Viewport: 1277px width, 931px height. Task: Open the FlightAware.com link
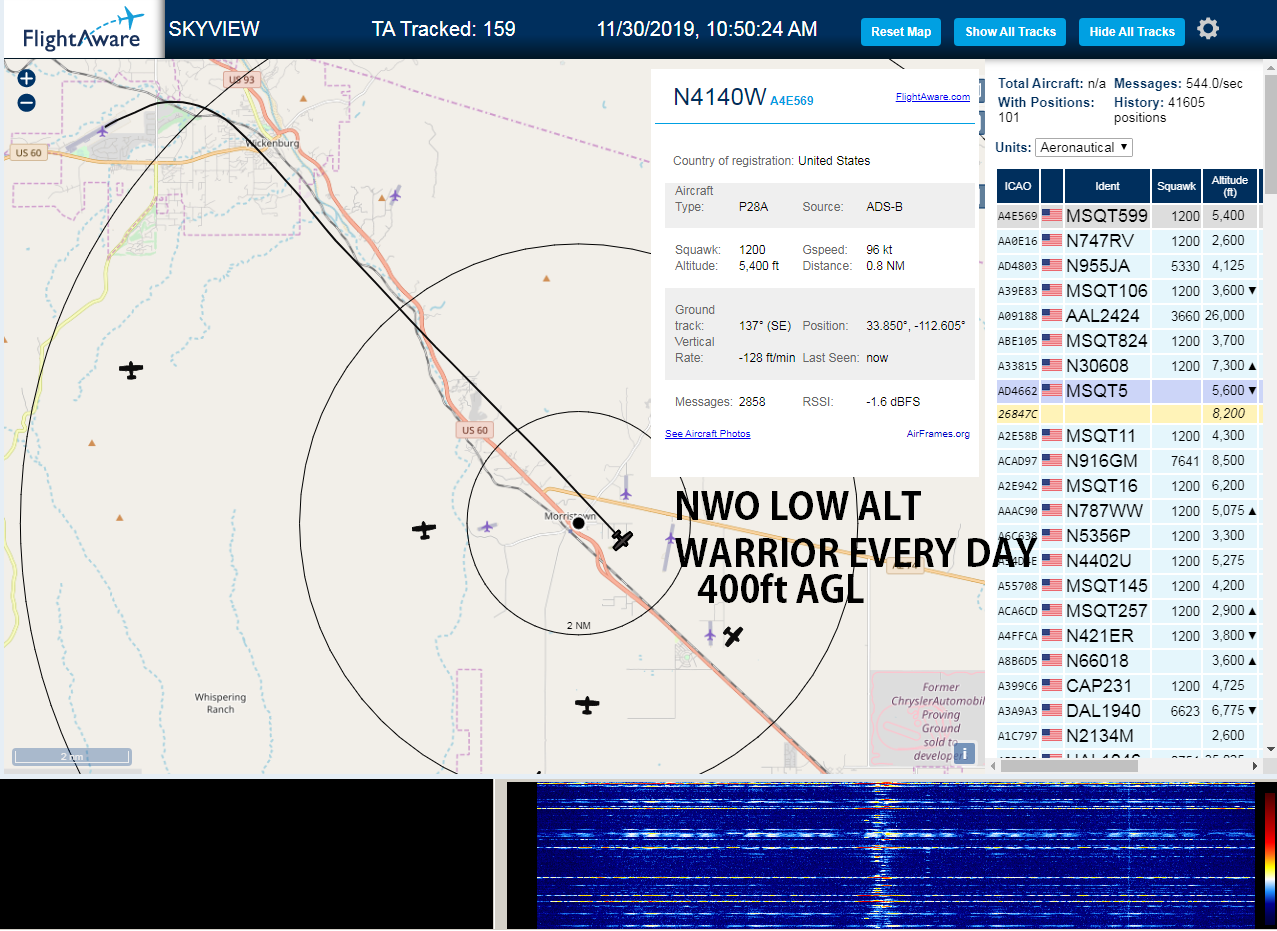[x=933, y=97]
